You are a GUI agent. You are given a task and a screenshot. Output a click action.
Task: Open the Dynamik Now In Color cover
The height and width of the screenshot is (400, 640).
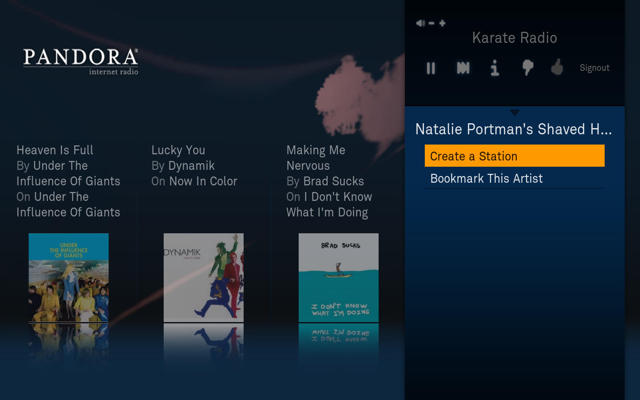204,278
